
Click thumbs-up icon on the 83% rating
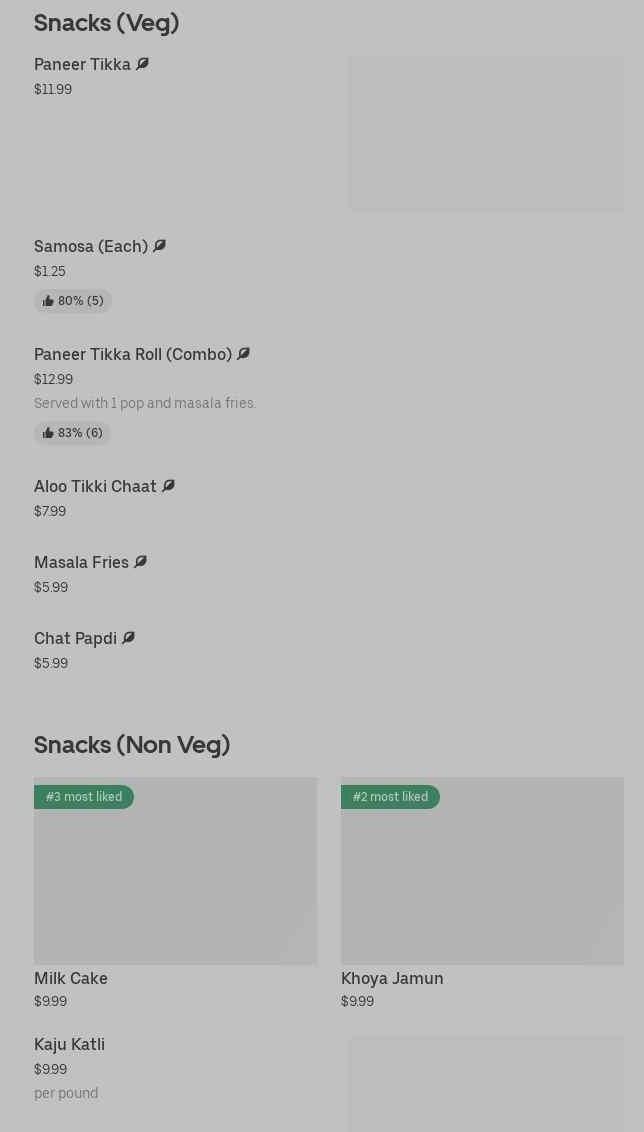[48, 433]
